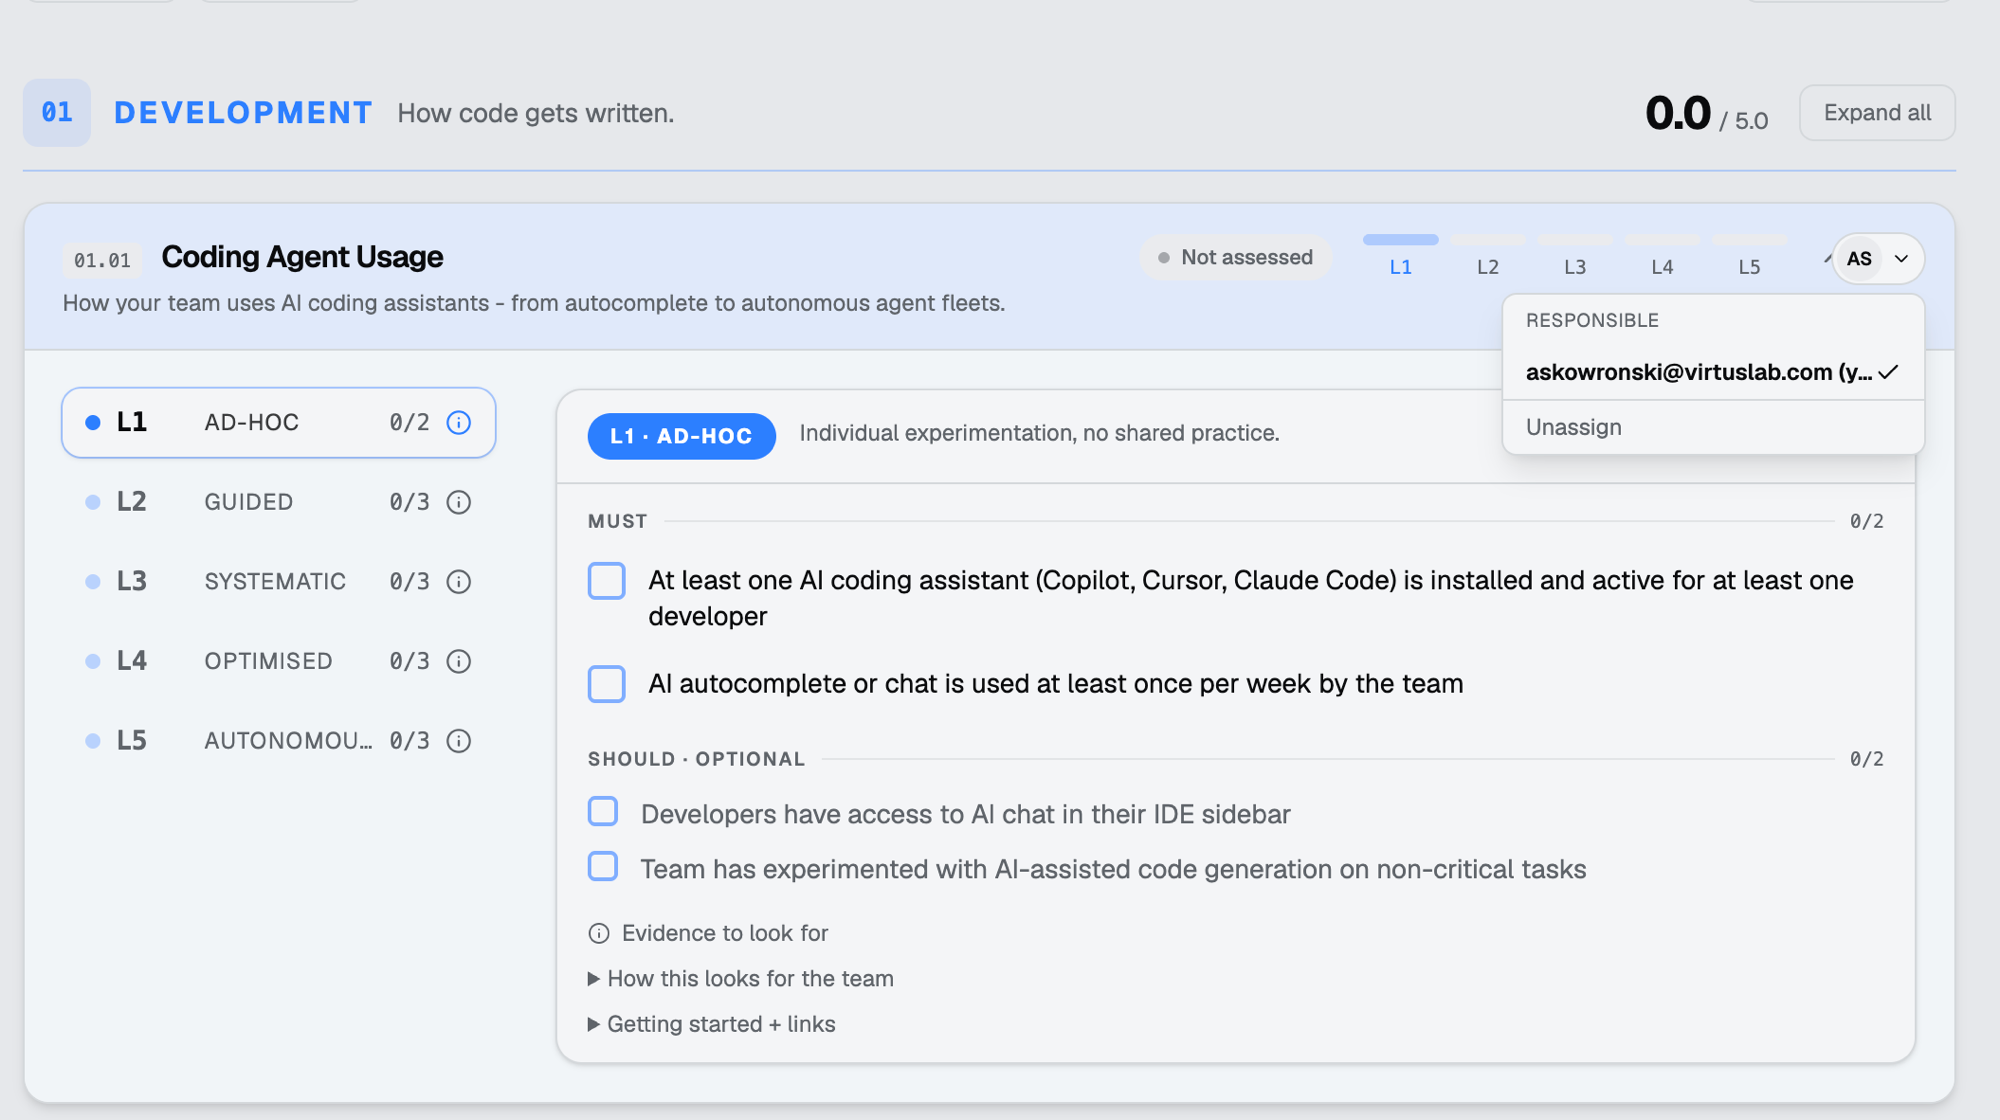Viewport: 2000px width, 1120px height.
Task: Expand Getting started + links section
Action: coord(712,1024)
